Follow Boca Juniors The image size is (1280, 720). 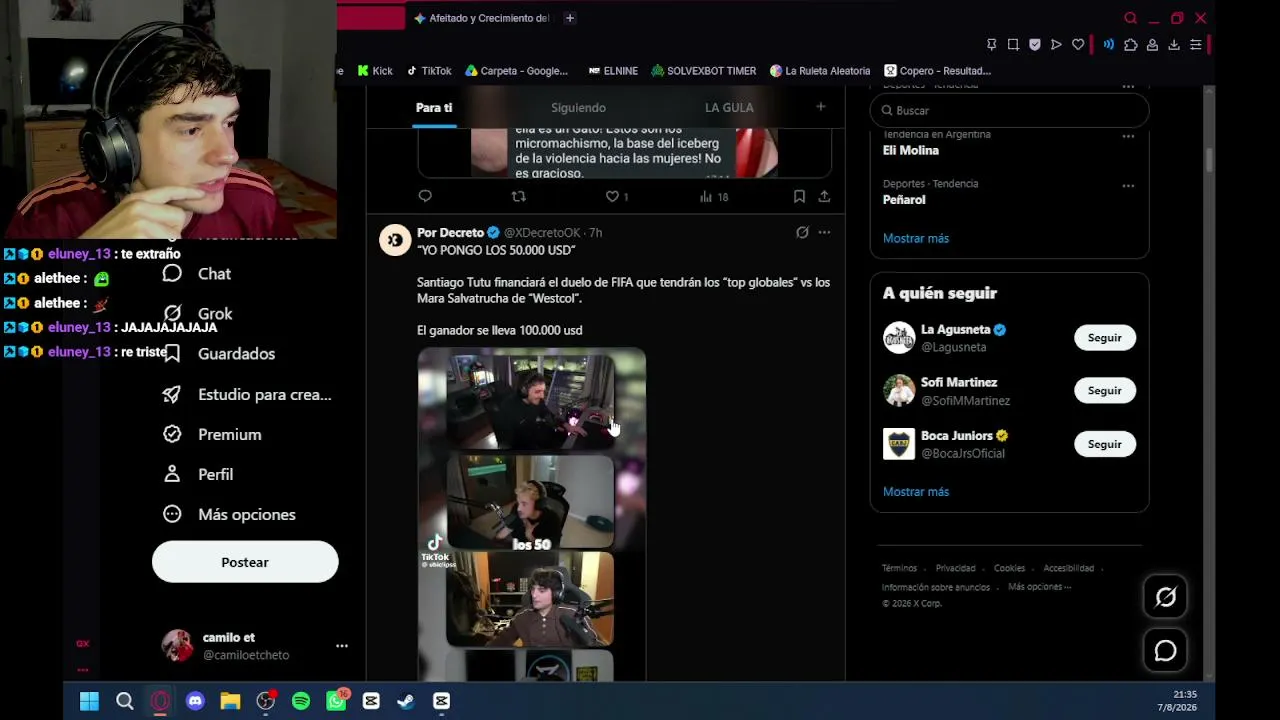click(1105, 444)
